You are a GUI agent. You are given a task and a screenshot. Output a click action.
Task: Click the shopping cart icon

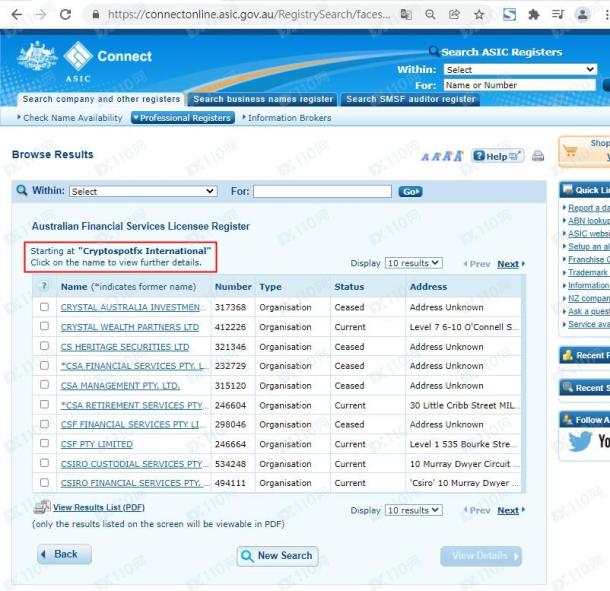pyautogui.click(x=570, y=151)
